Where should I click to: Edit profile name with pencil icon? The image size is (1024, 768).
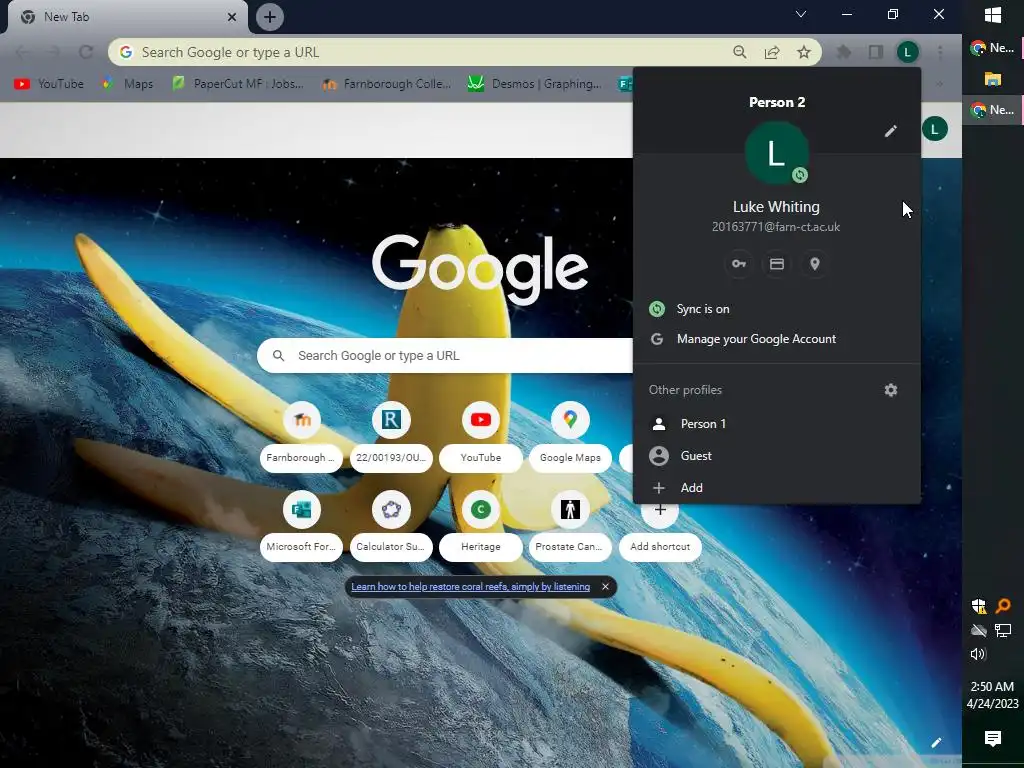890,131
